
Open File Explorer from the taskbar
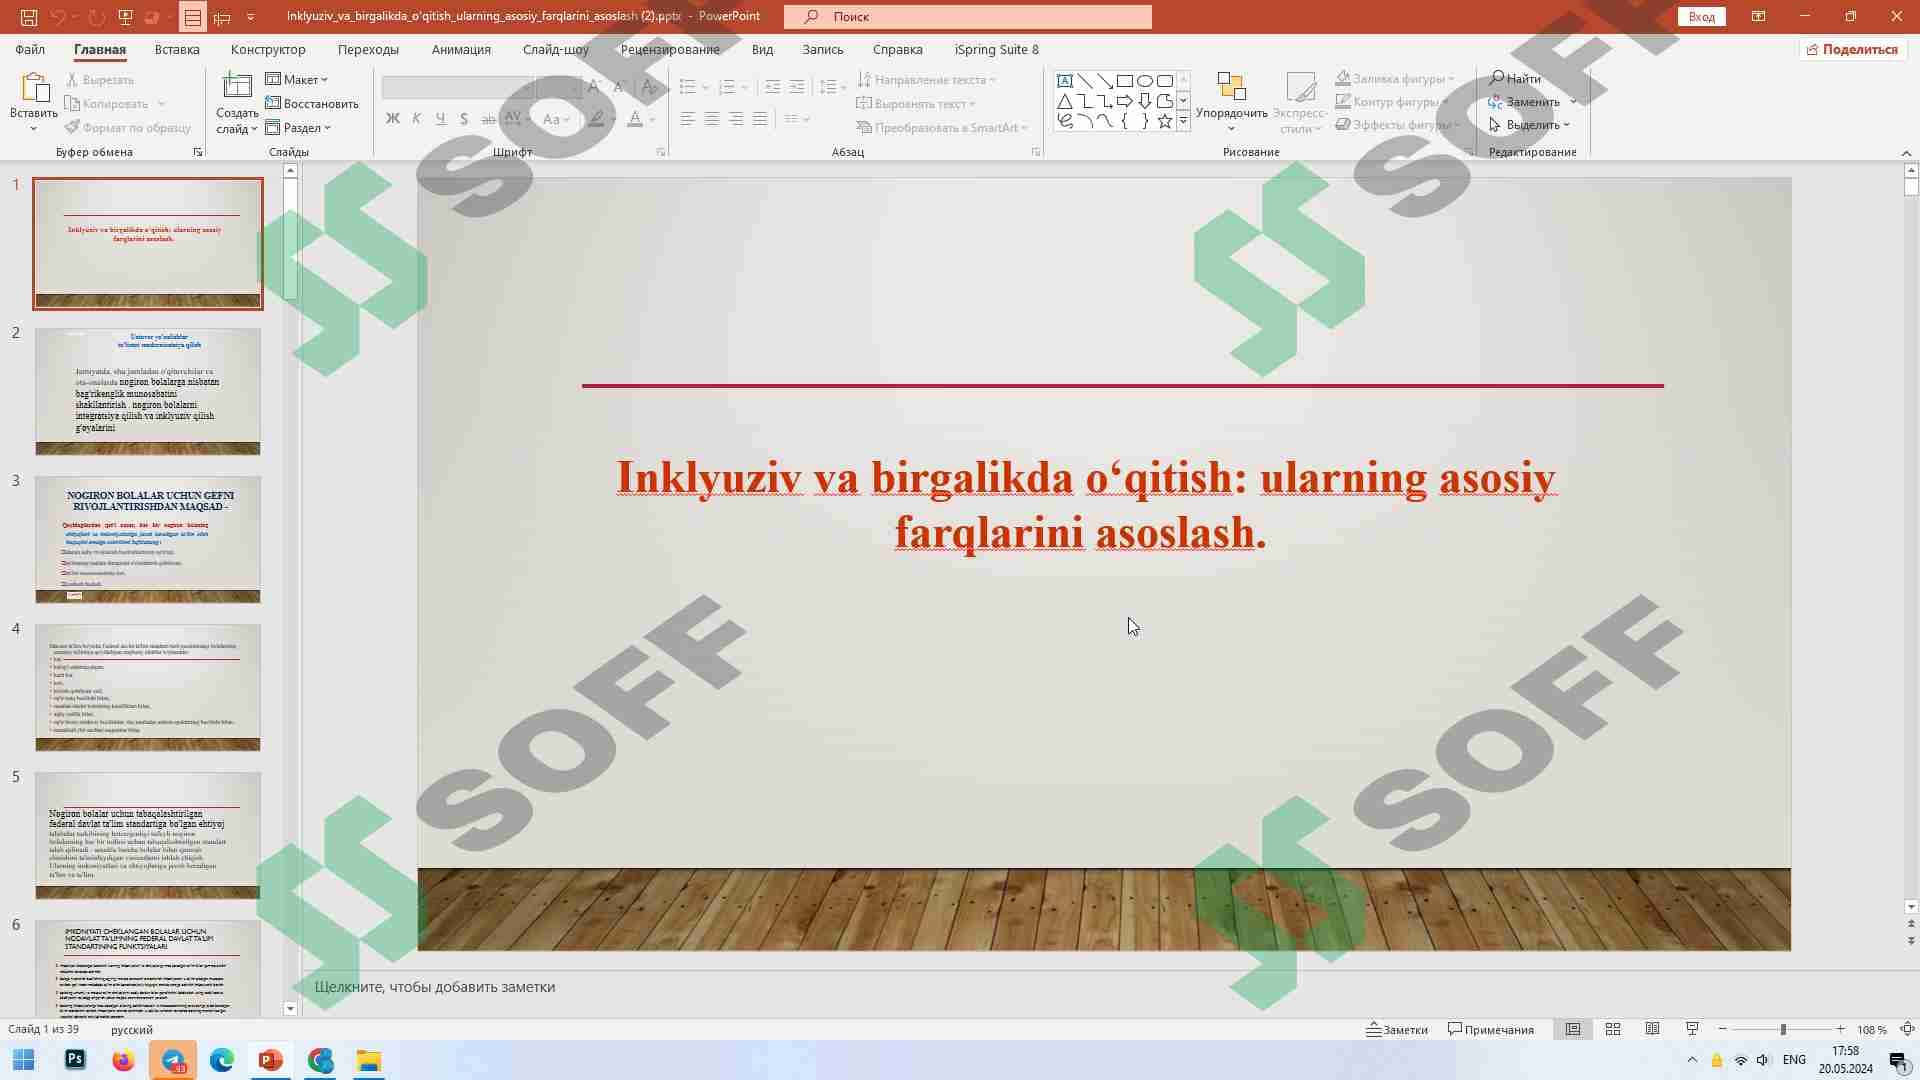pos(369,1060)
